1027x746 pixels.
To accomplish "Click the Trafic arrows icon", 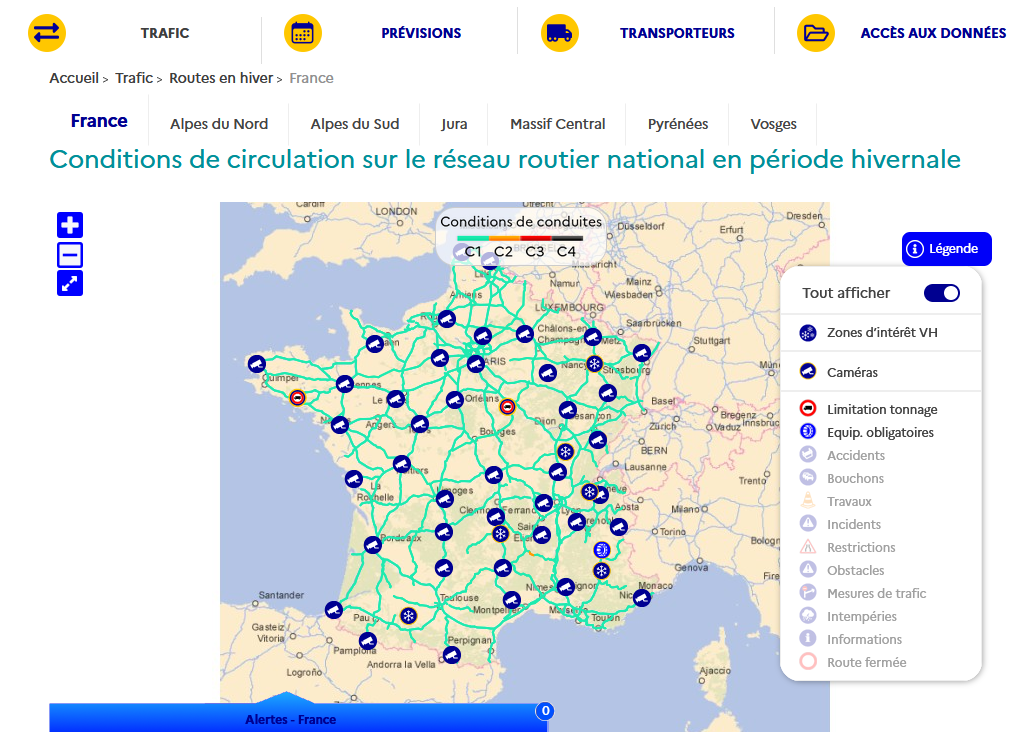I will tap(47, 33).
